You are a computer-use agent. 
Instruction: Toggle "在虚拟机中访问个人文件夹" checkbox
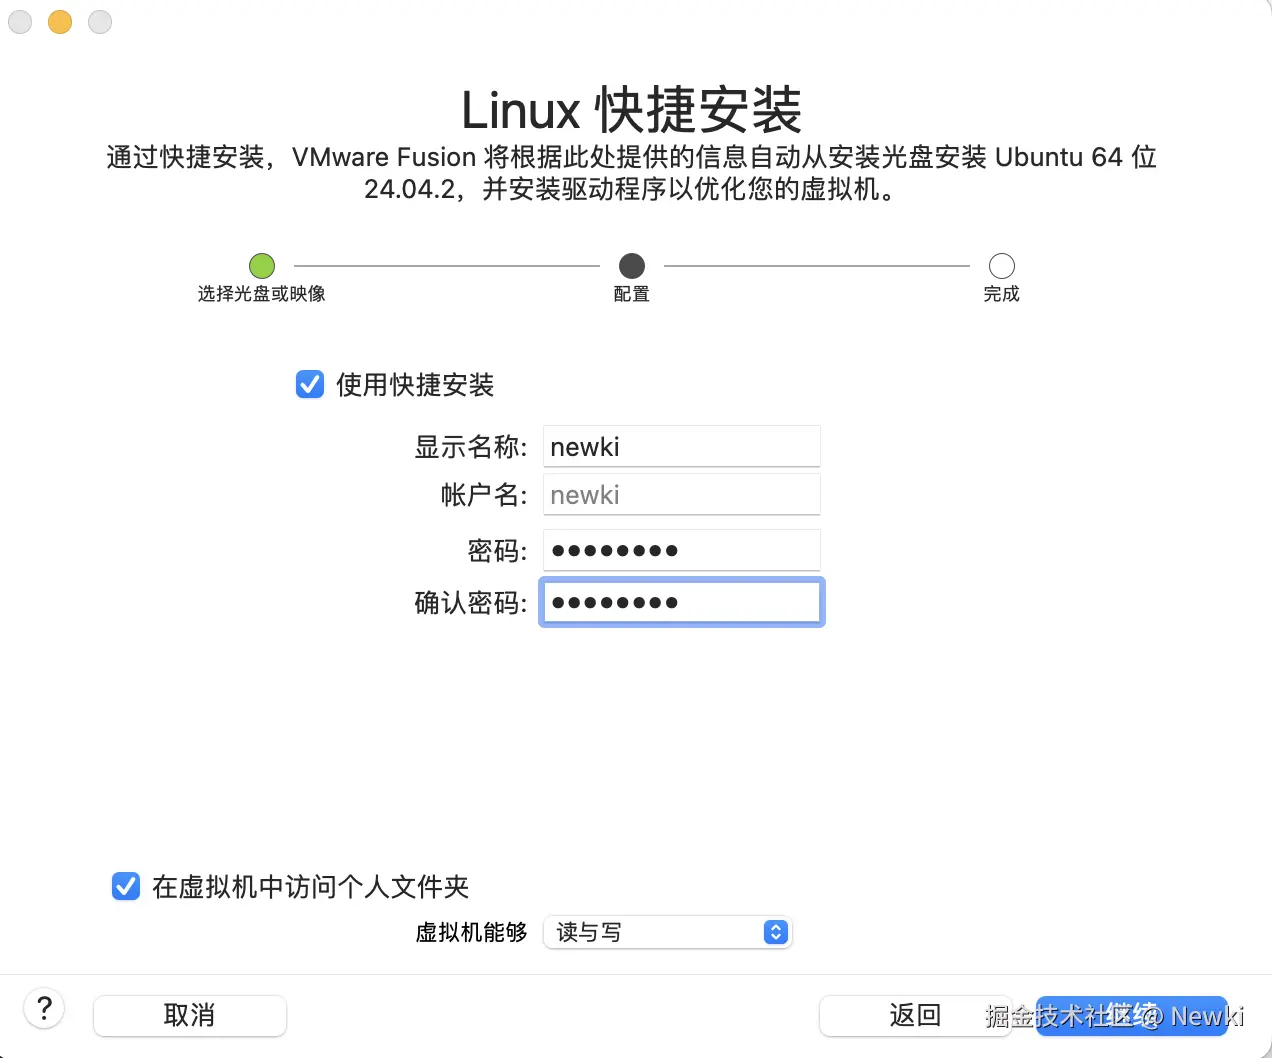click(126, 886)
